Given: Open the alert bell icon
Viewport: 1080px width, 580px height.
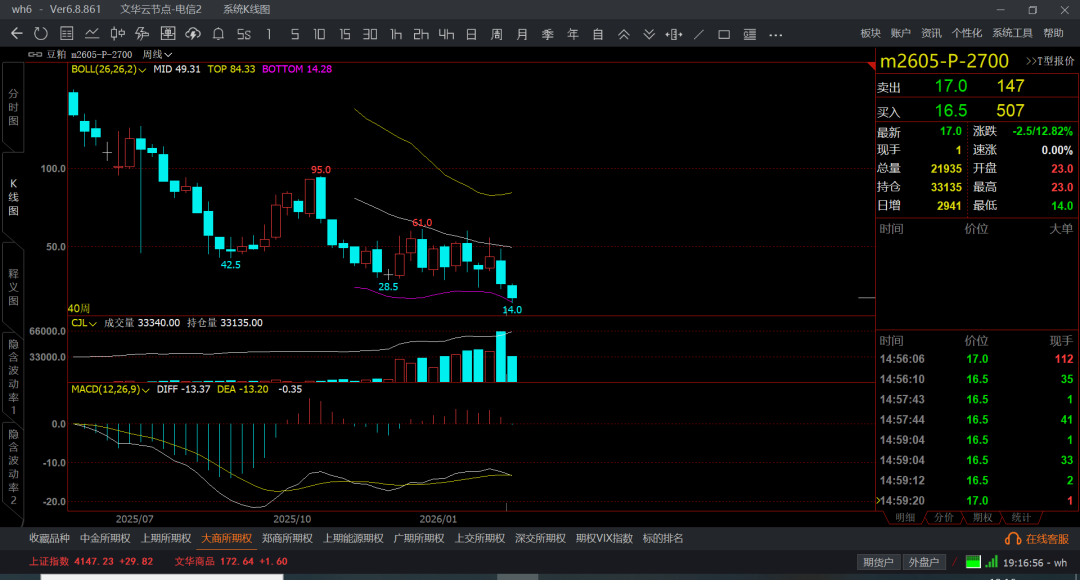Looking at the screenshot, I should (x=218, y=34).
